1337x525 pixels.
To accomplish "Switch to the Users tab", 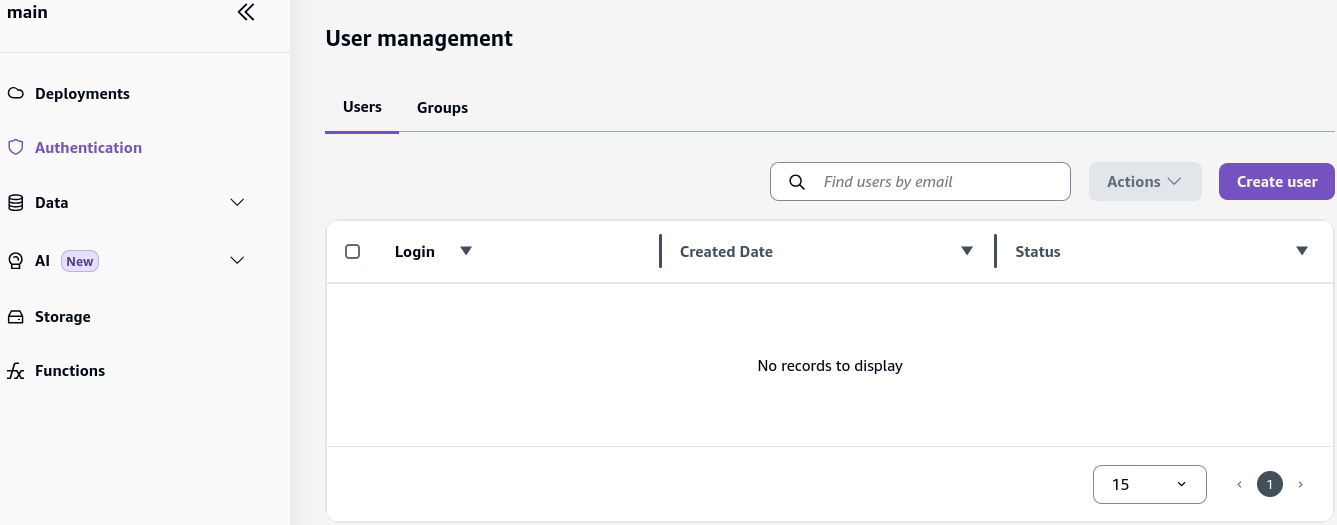I will [362, 107].
